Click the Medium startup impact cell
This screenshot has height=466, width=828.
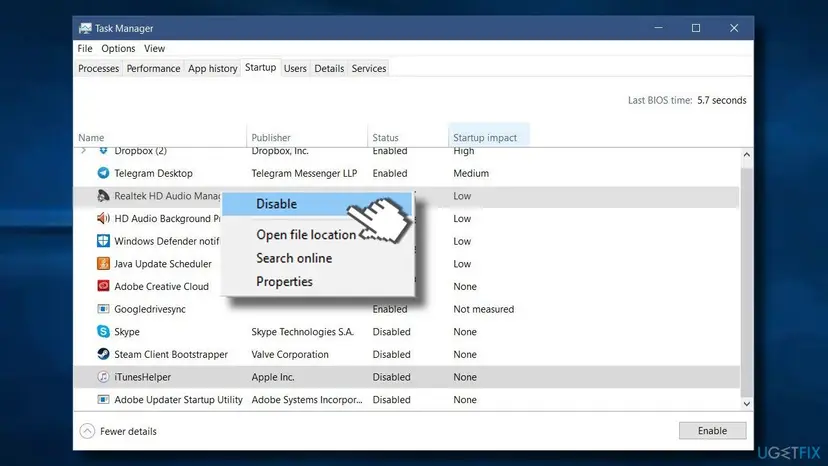click(471, 173)
